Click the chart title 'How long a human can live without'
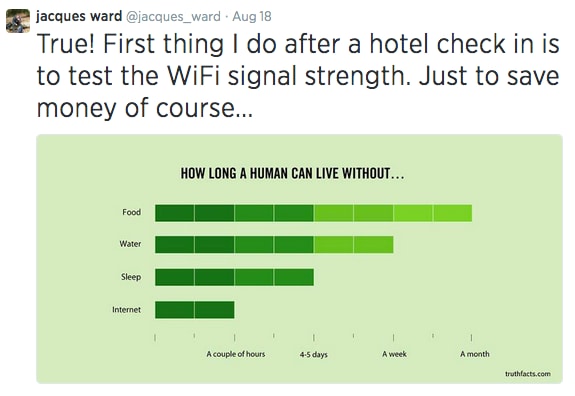 292,173
